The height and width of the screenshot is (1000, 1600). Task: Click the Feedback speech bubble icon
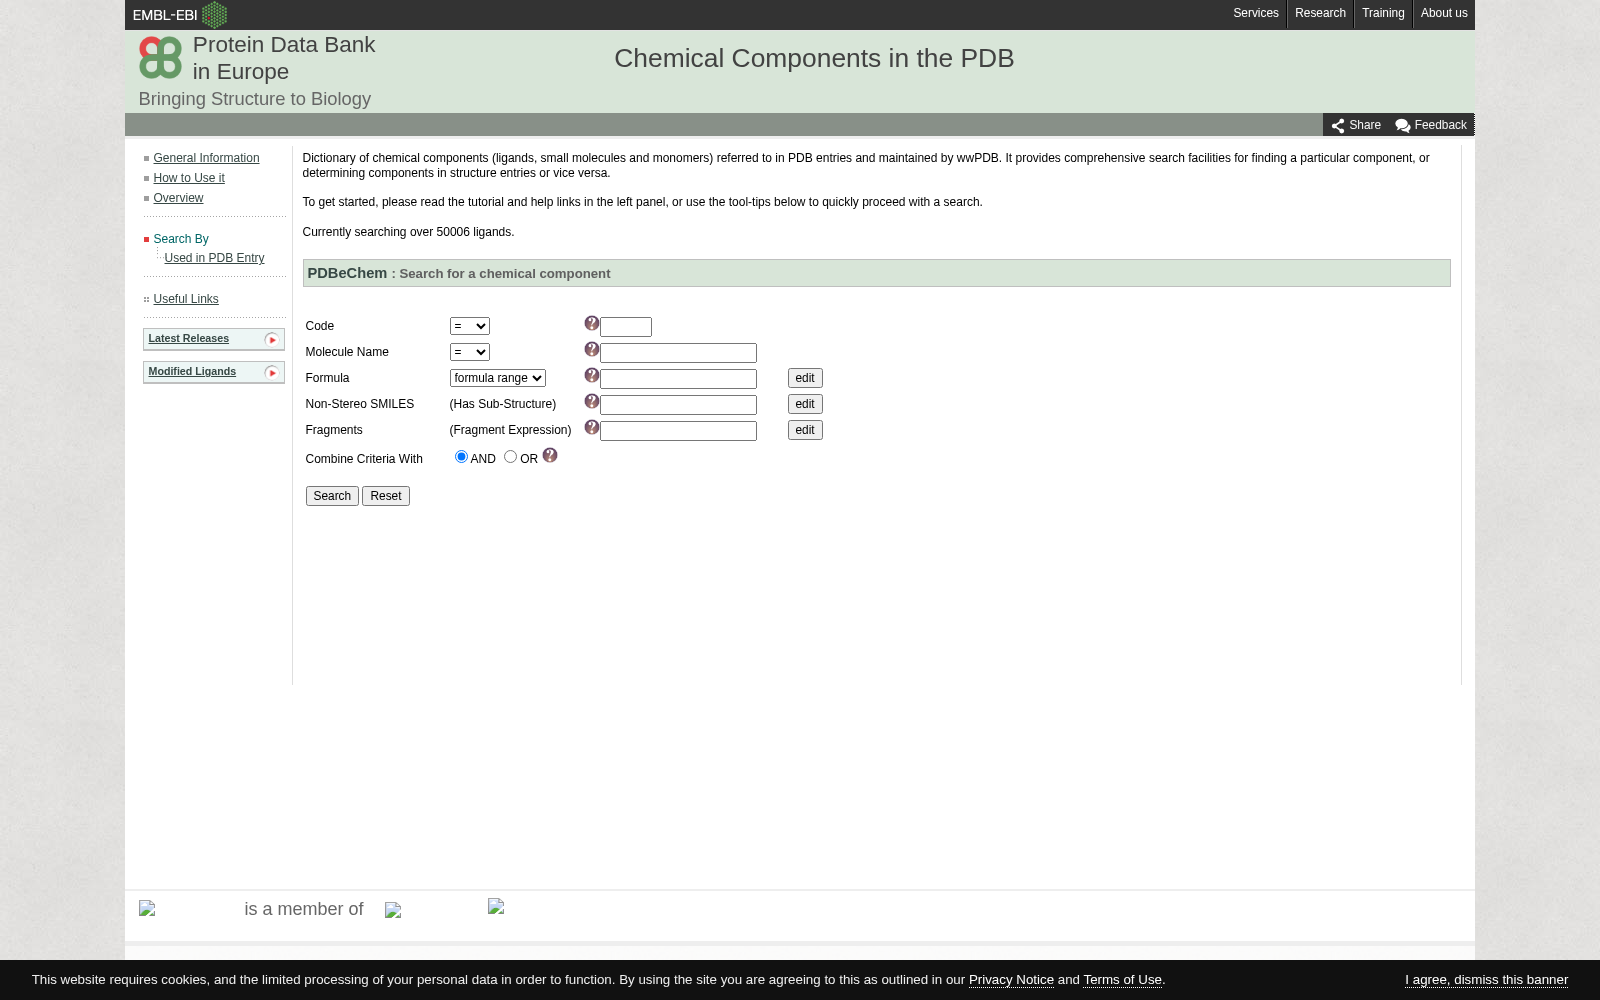[1403, 126]
